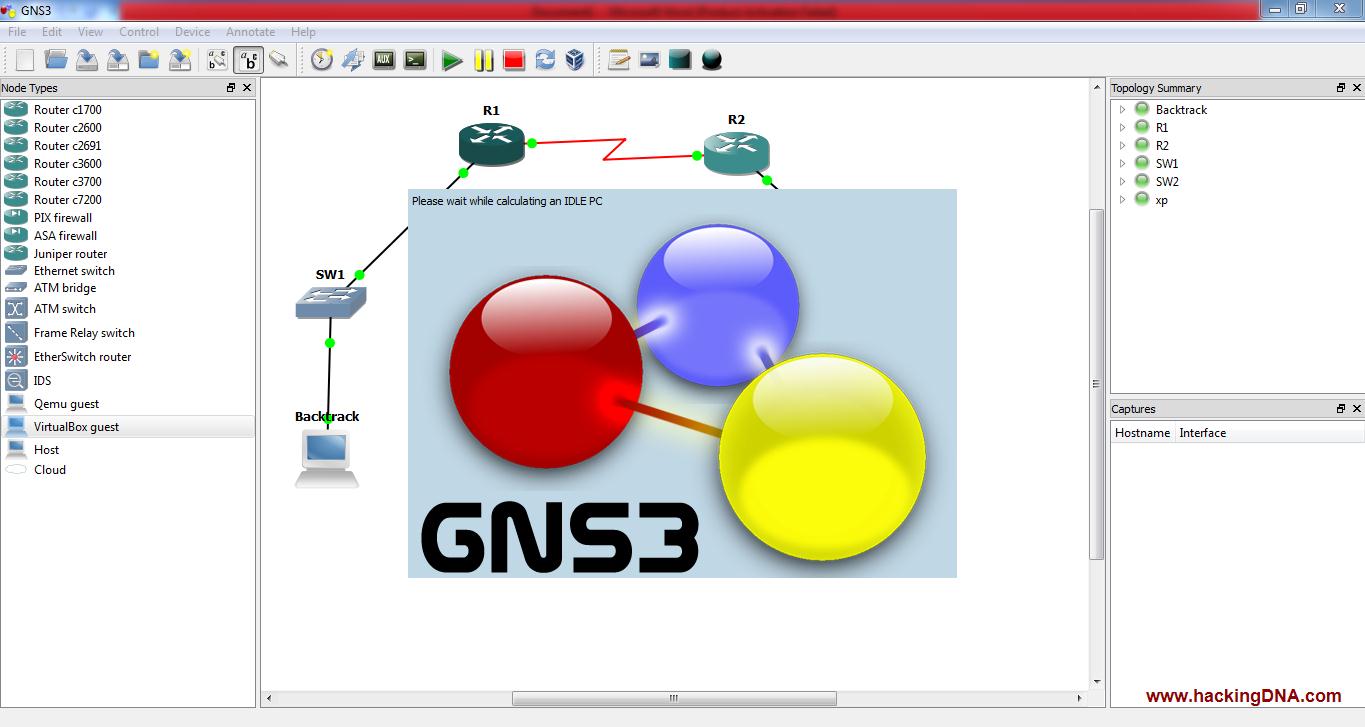Click the AUX console icon
The width and height of the screenshot is (1365, 727).
click(x=384, y=60)
